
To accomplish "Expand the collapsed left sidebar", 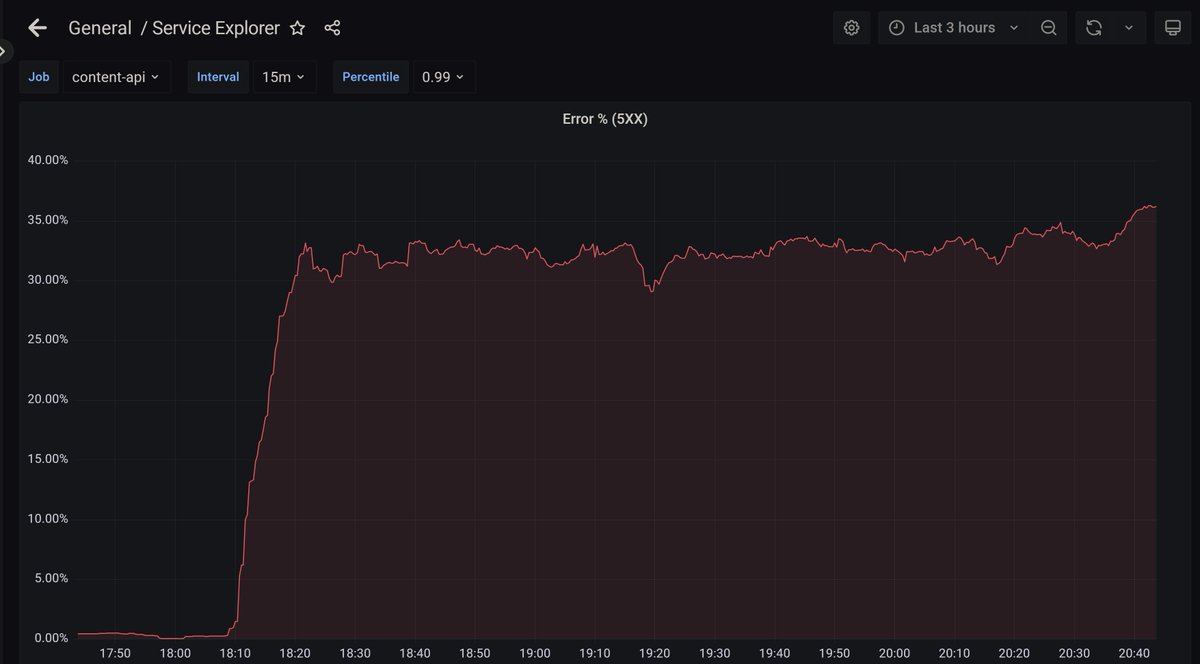I will pos(5,50).
